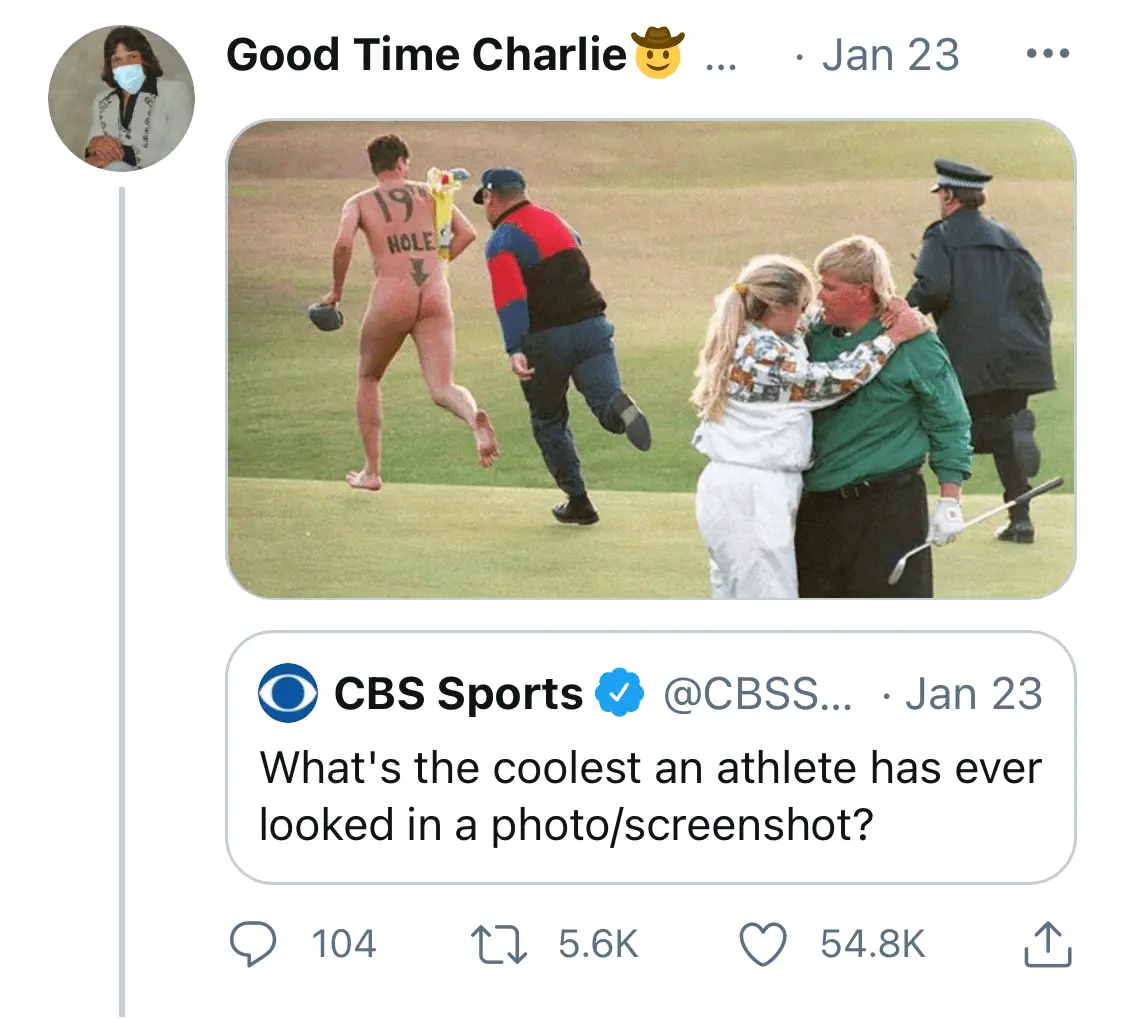
Task: Like the tweet with the heart icon
Action: 763,944
